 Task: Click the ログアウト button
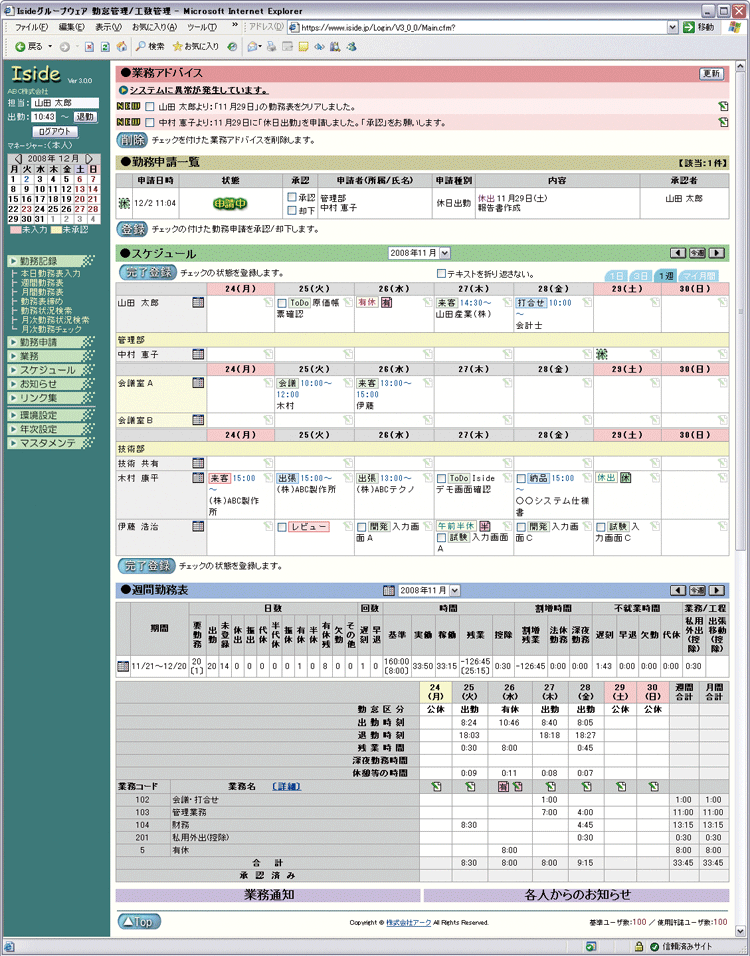pyautogui.click(x=55, y=132)
